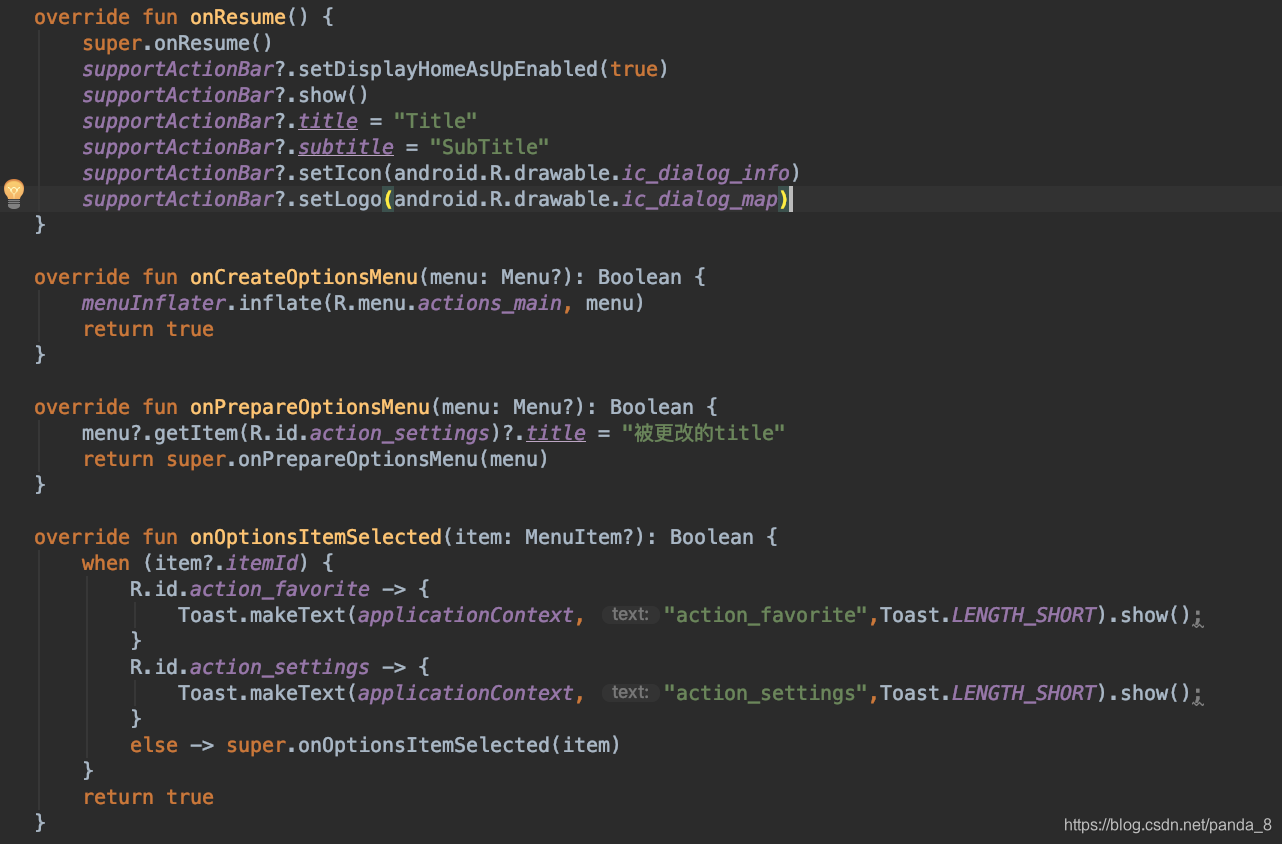Click itemId in the when expression
This screenshot has height=844, width=1282.
pyautogui.click(x=262, y=563)
